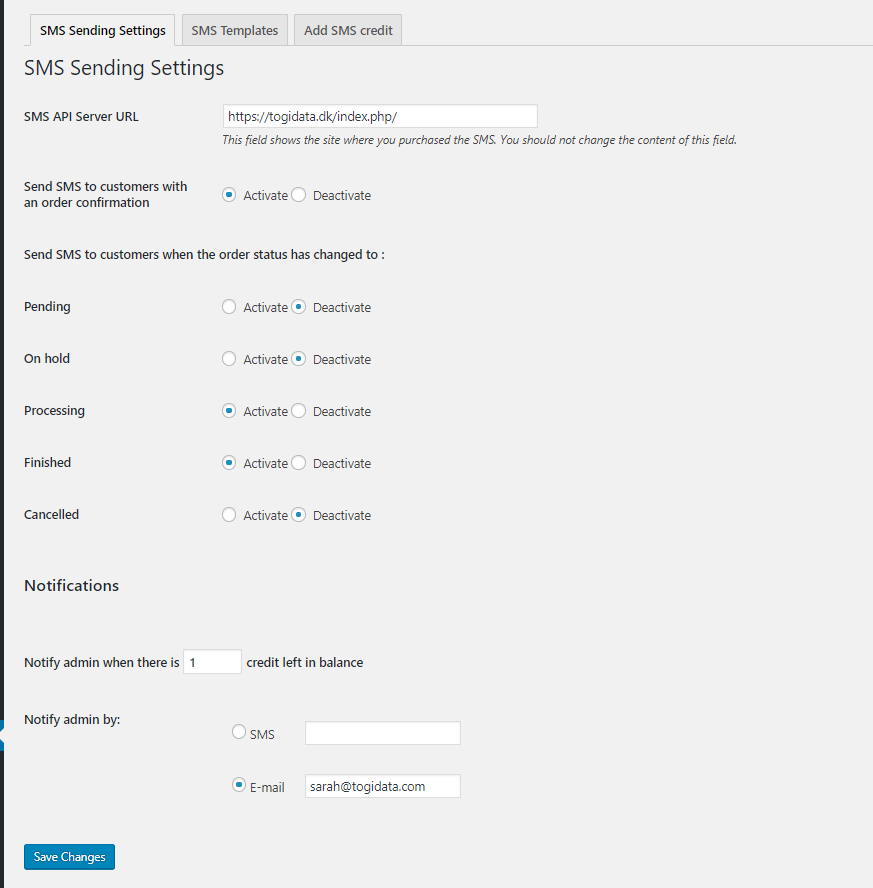Deactivate SMS for Pending status
Image resolution: width=873 pixels, height=888 pixels.
(298, 307)
